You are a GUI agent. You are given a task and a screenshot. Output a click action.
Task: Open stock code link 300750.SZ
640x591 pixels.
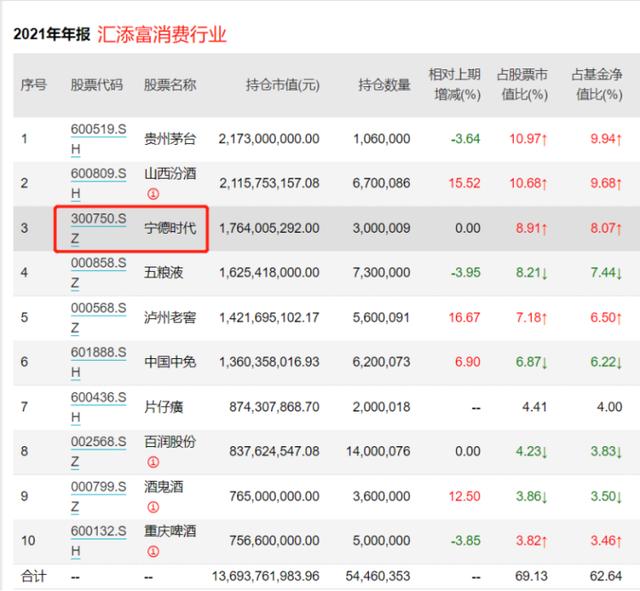click(98, 229)
